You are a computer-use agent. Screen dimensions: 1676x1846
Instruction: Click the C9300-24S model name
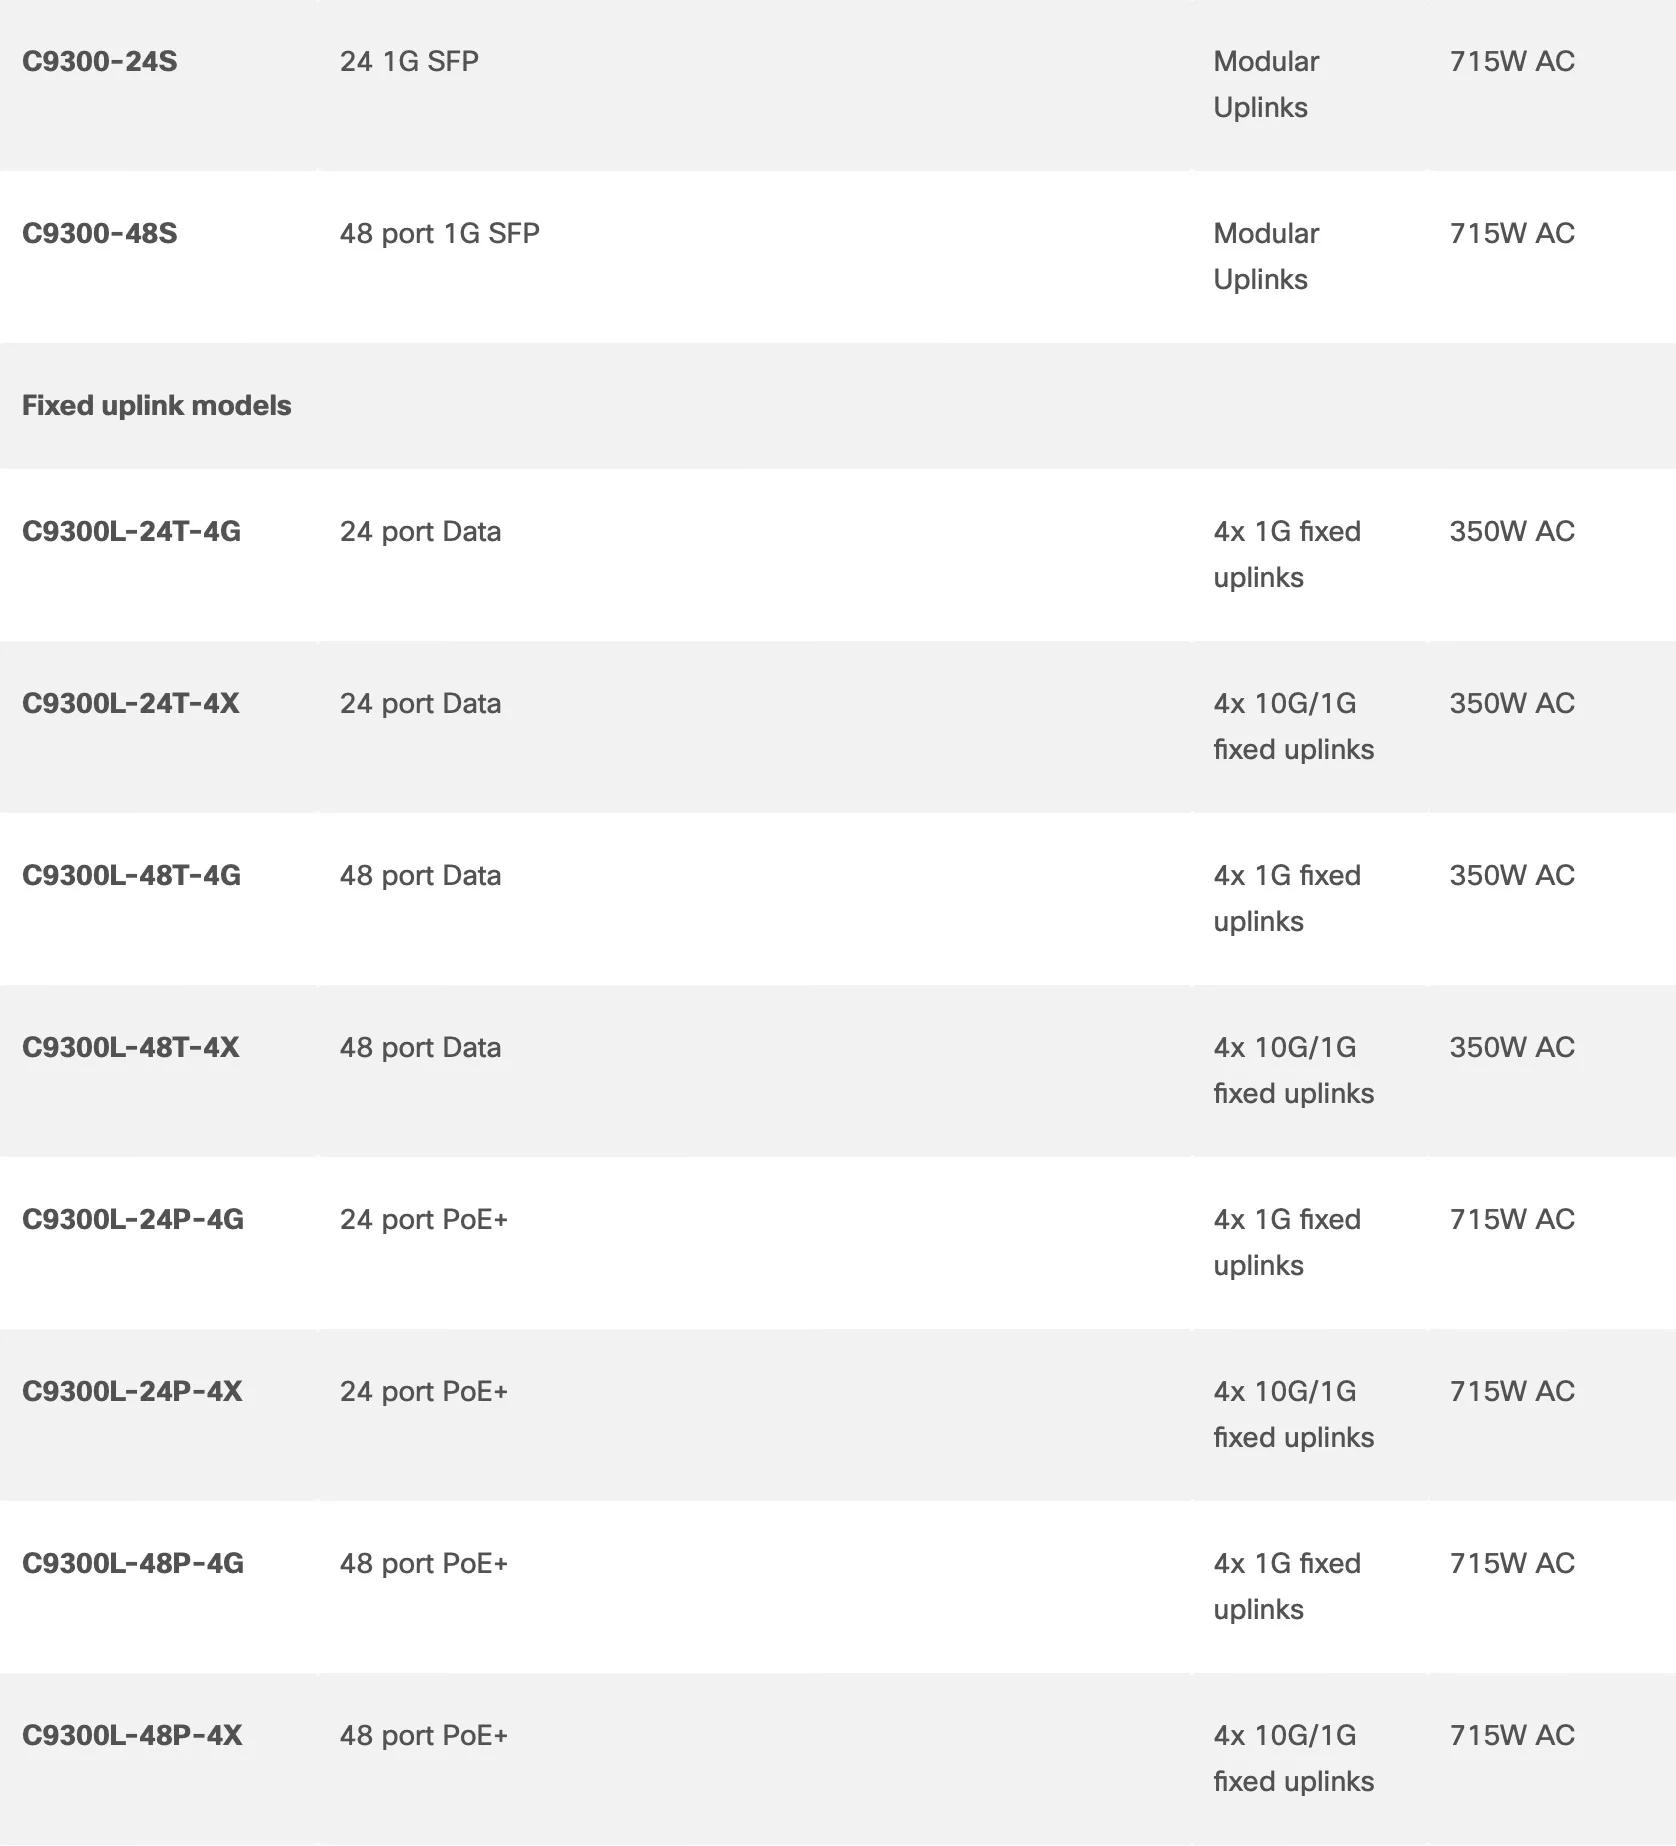click(99, 62)
